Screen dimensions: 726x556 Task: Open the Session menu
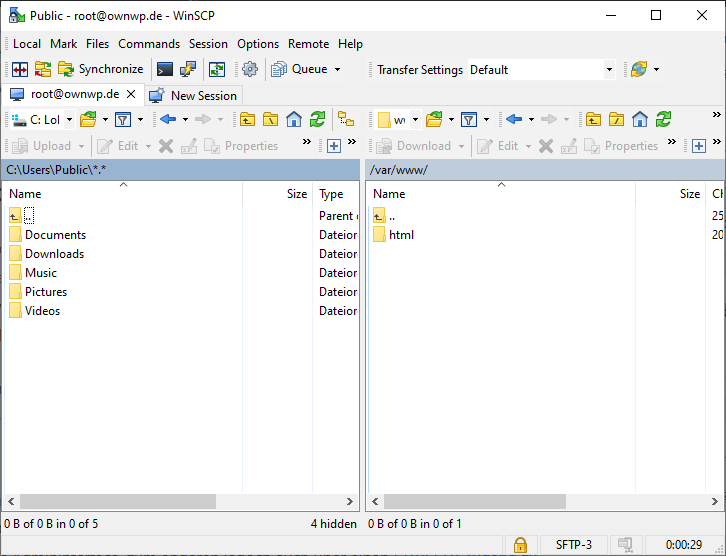[208, 44]
